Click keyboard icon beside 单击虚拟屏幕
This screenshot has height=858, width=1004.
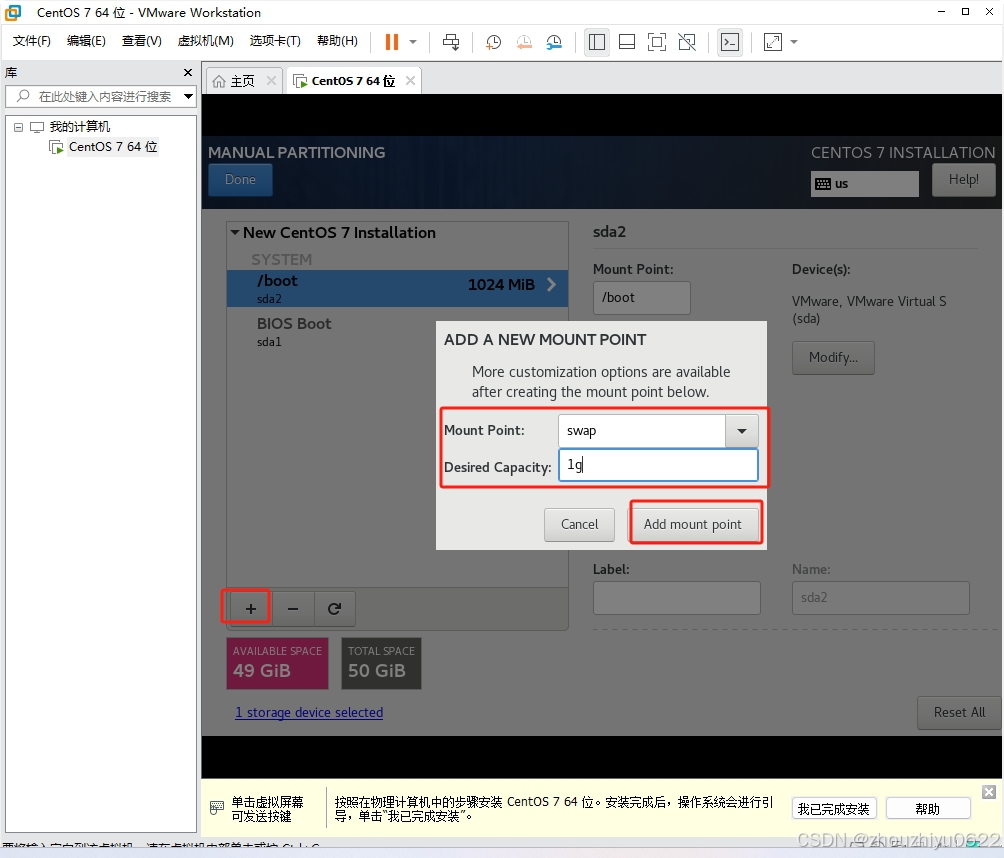pos(217,808)
